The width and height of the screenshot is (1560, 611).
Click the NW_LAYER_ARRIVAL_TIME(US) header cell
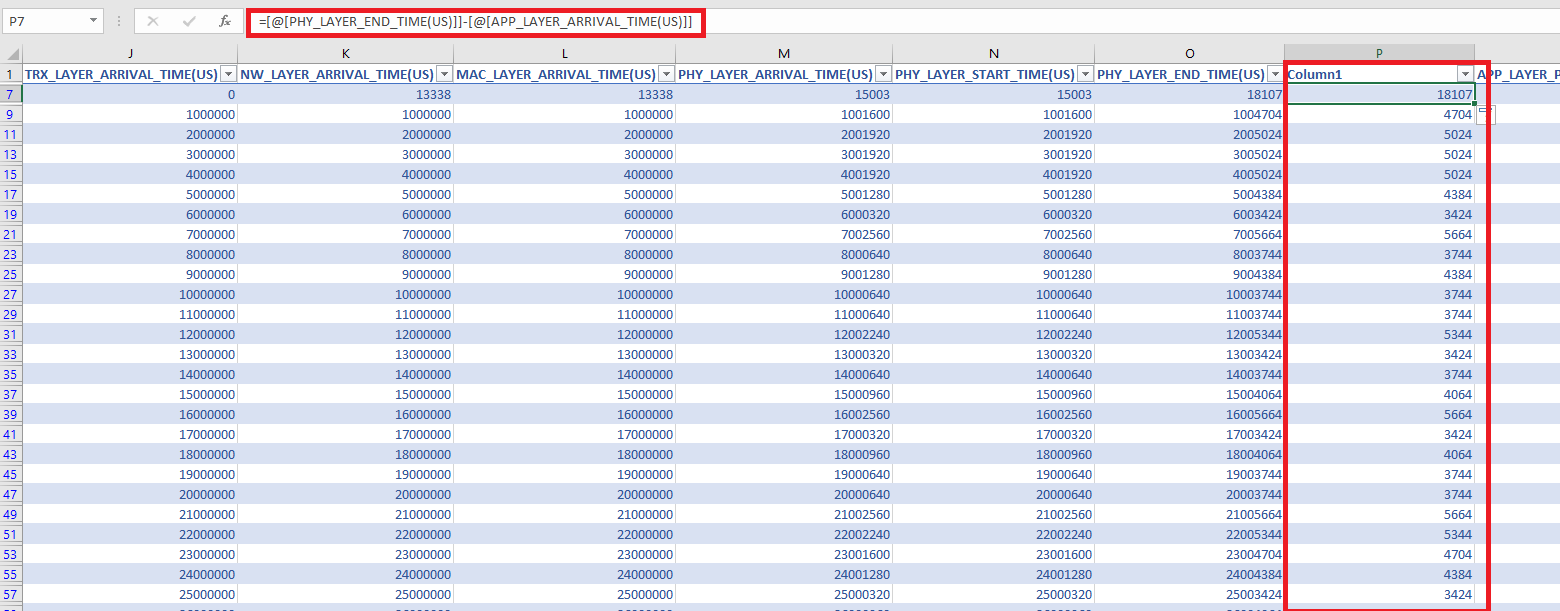tap(346, 74)
